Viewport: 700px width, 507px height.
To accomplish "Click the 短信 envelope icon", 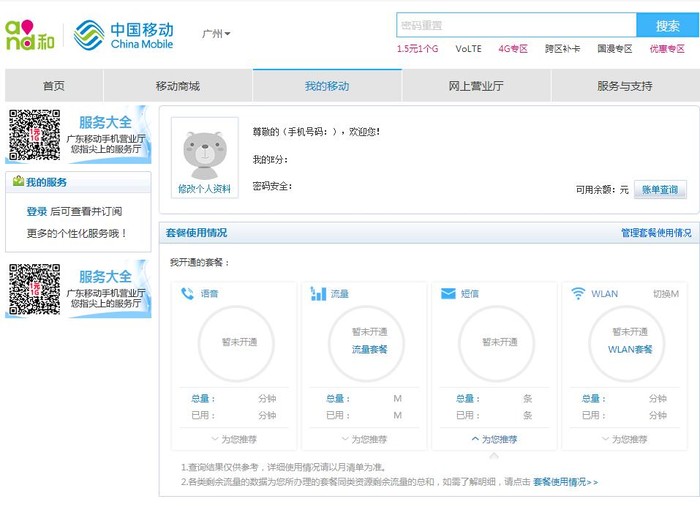I will point(448,293).
